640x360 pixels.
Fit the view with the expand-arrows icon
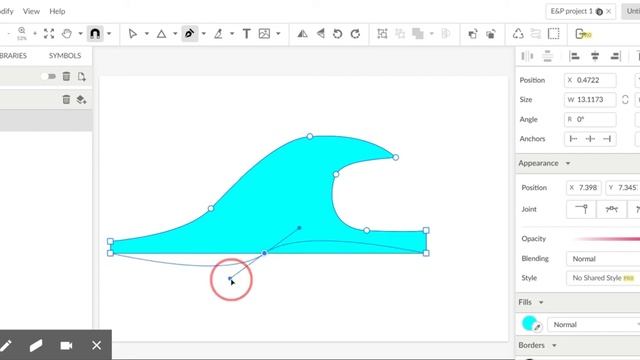pyautogui.click(x=49, y=33)
